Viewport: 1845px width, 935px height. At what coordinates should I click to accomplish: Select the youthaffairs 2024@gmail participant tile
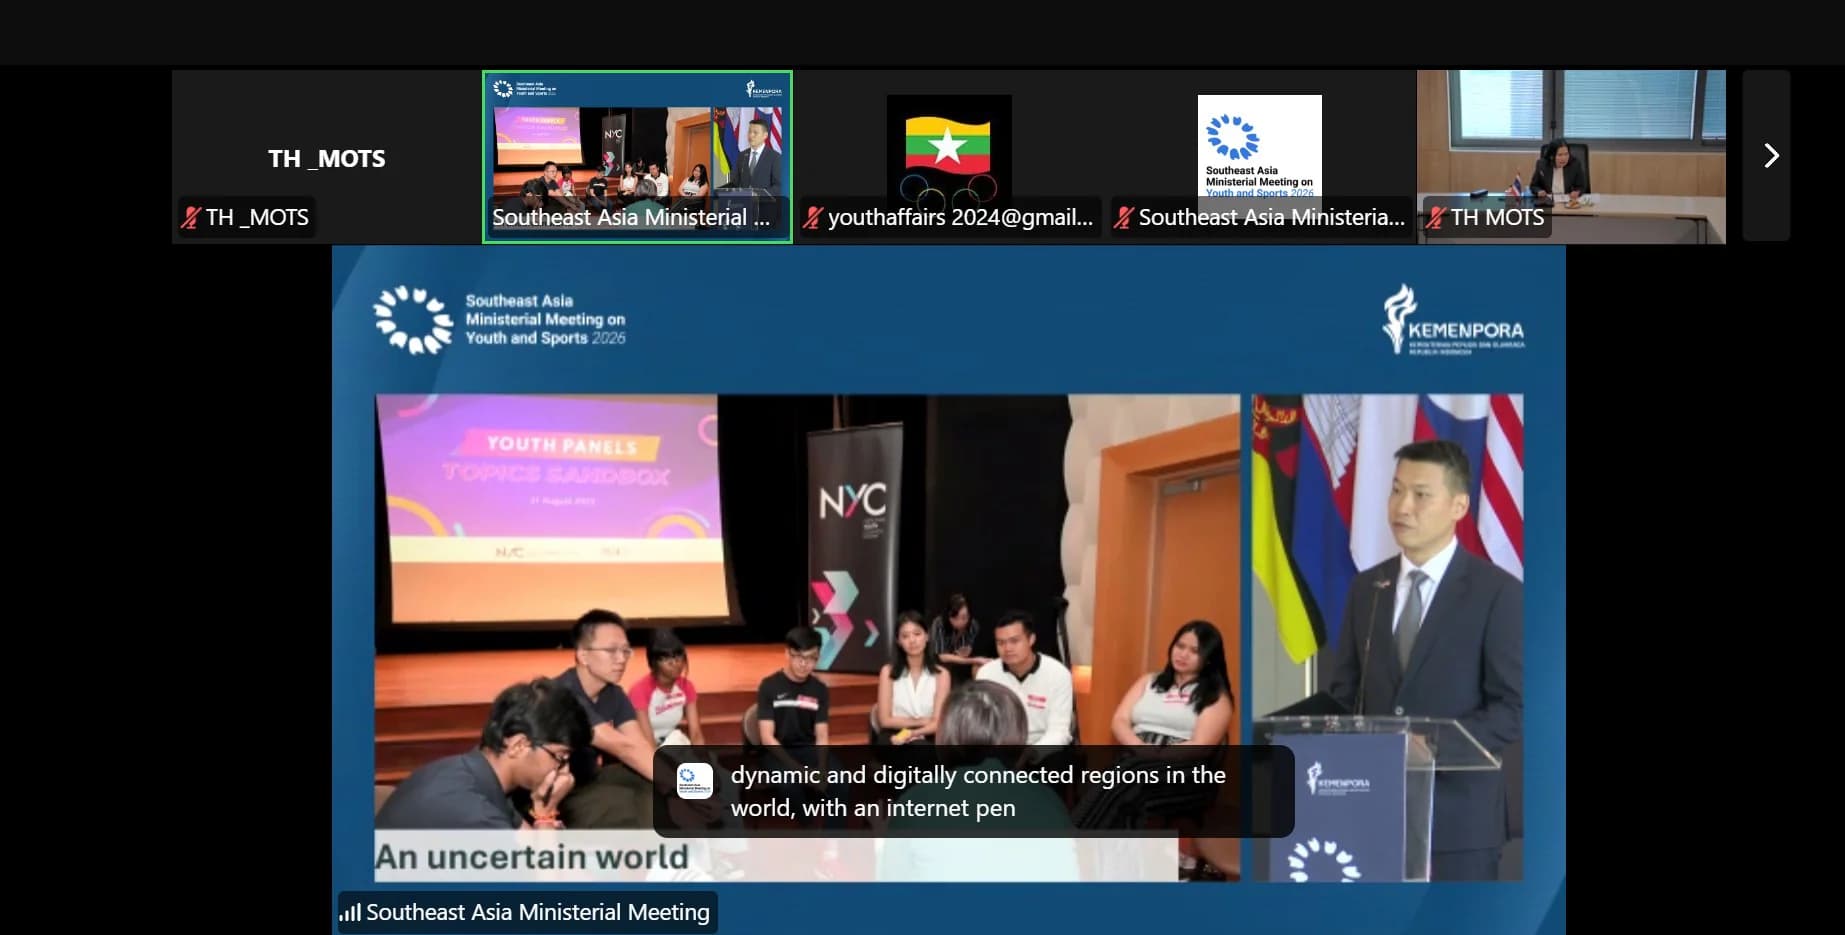point(949,157)
